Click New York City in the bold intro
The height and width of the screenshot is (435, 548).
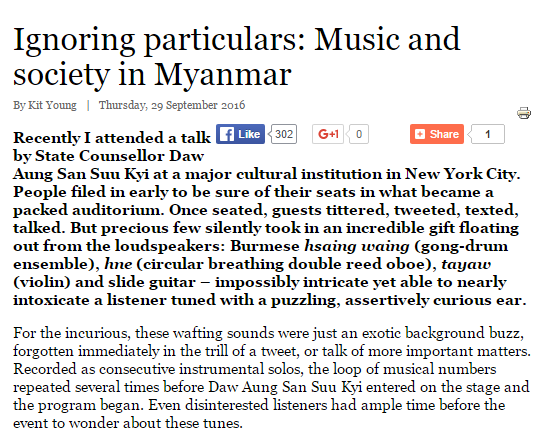[x=460, y=174]
